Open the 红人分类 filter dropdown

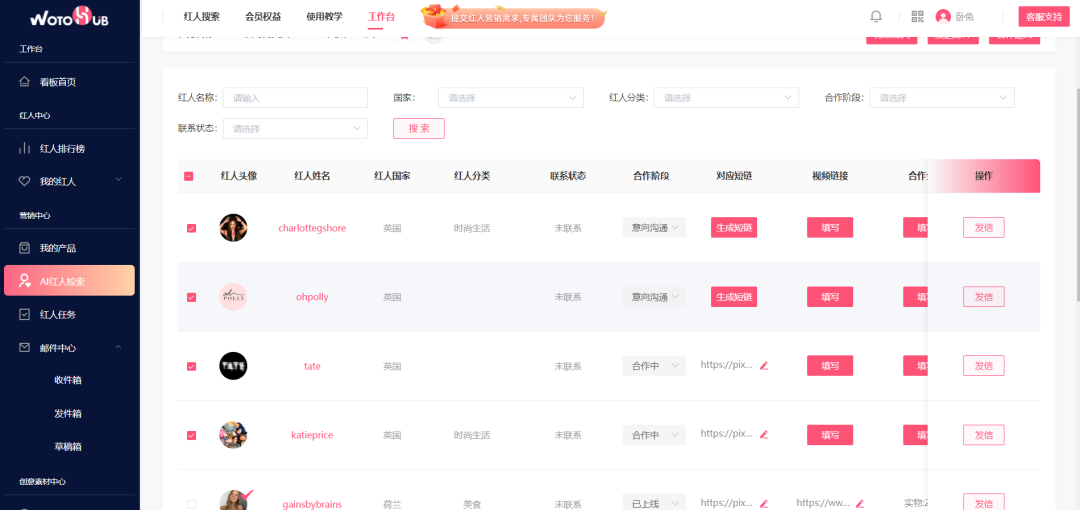726,98
